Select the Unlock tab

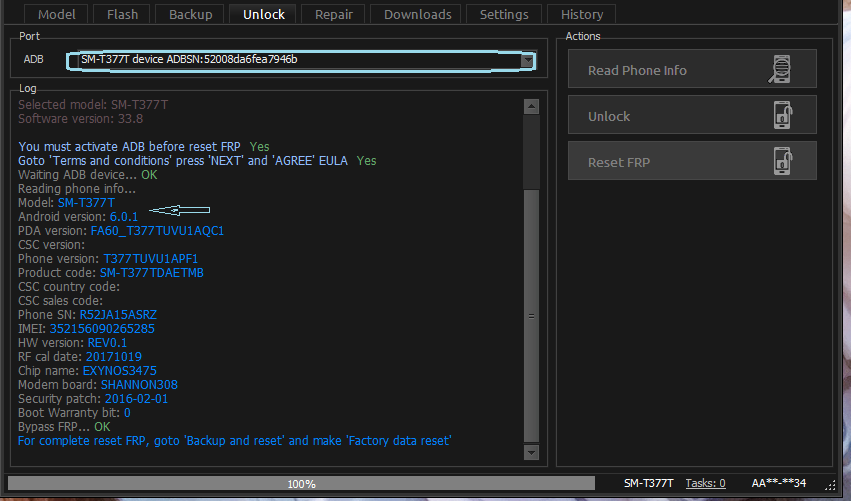(x=264, y=14)
